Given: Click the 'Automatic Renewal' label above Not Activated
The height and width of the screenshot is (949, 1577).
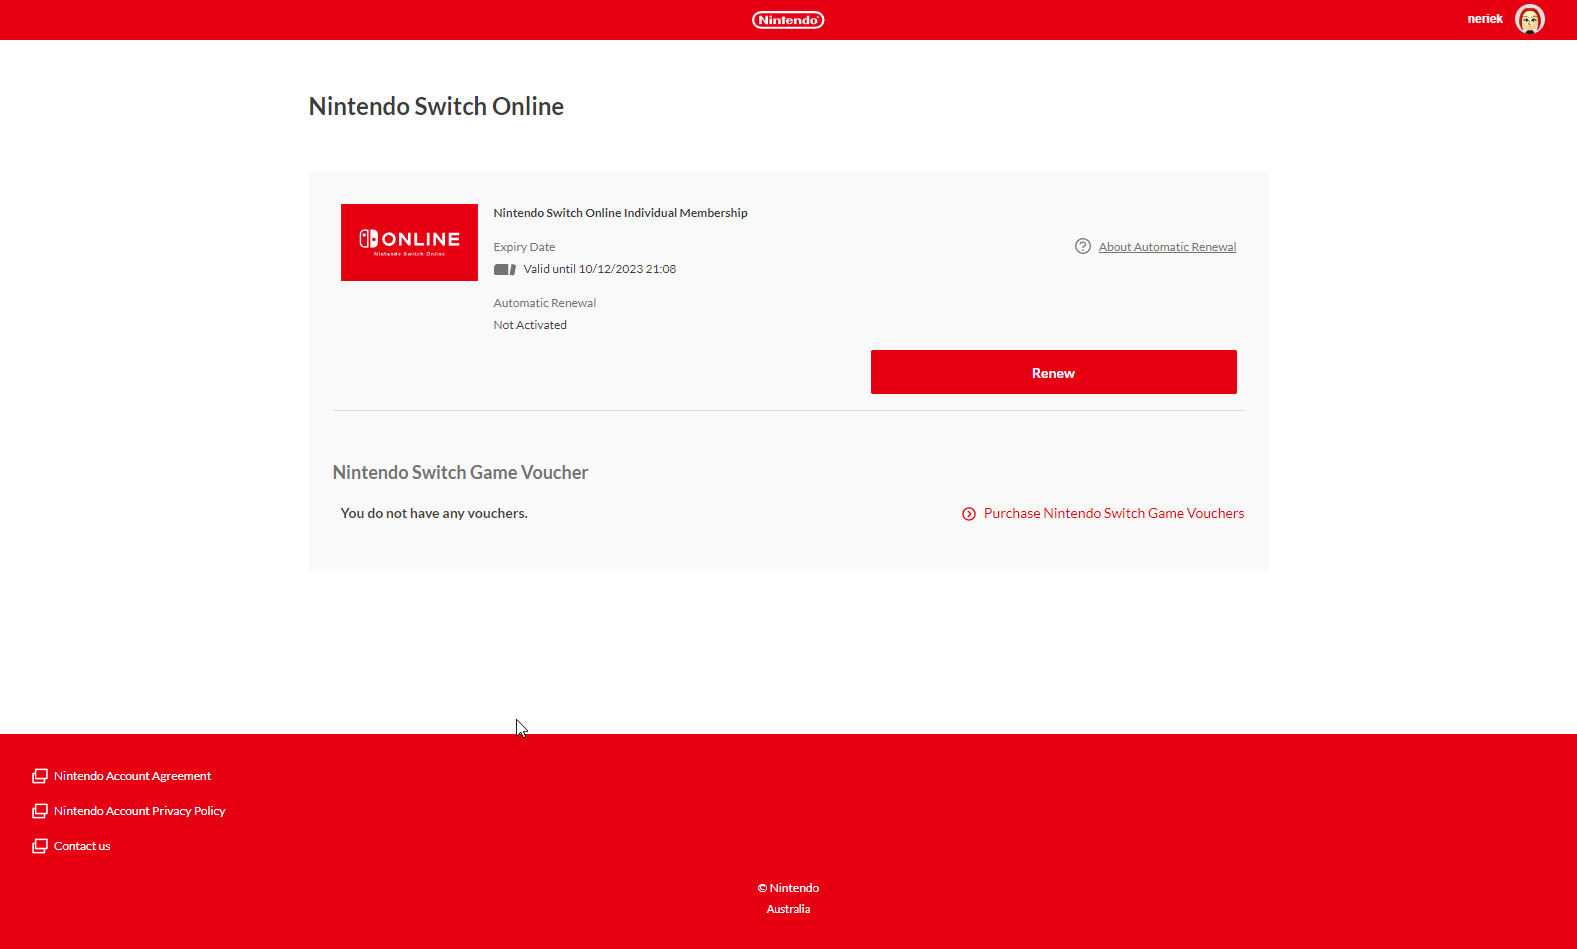Looking at the screenshot, I should (x=544, y=303).
